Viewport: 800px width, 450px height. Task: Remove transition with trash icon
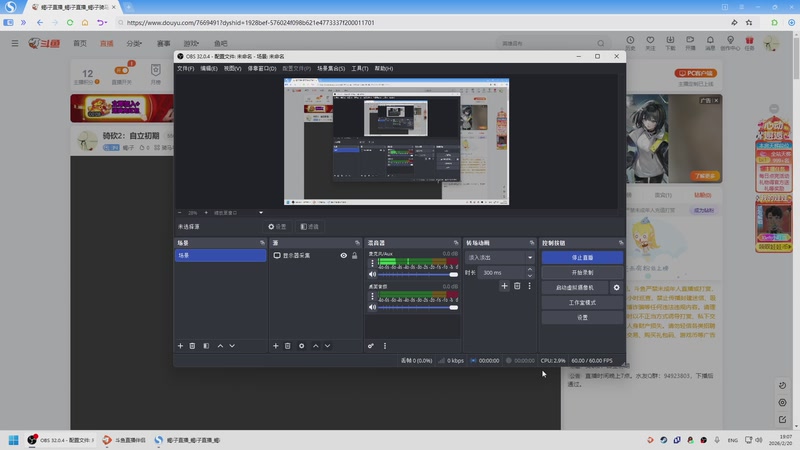pos(517,287)
